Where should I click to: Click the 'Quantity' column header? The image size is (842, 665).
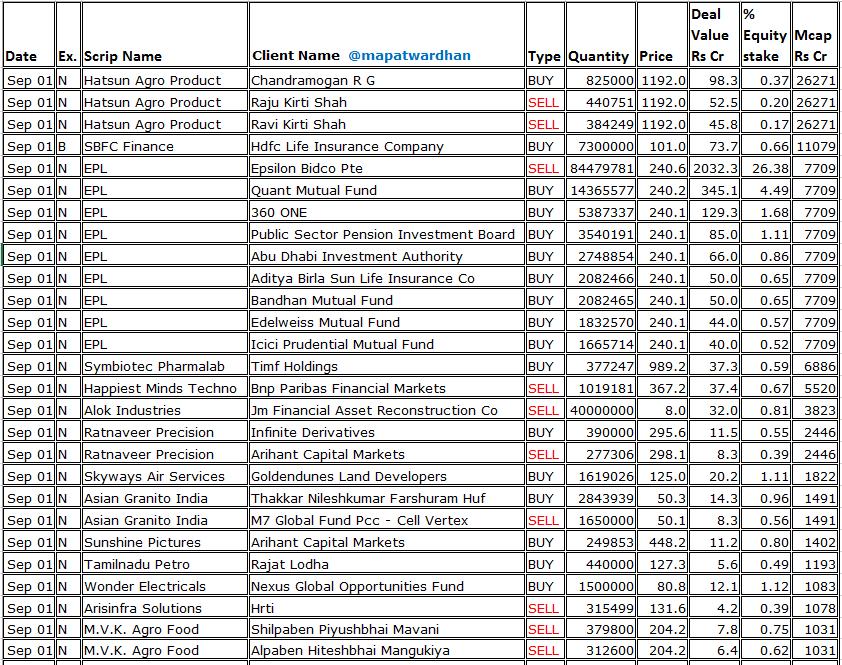click(600, 34)
